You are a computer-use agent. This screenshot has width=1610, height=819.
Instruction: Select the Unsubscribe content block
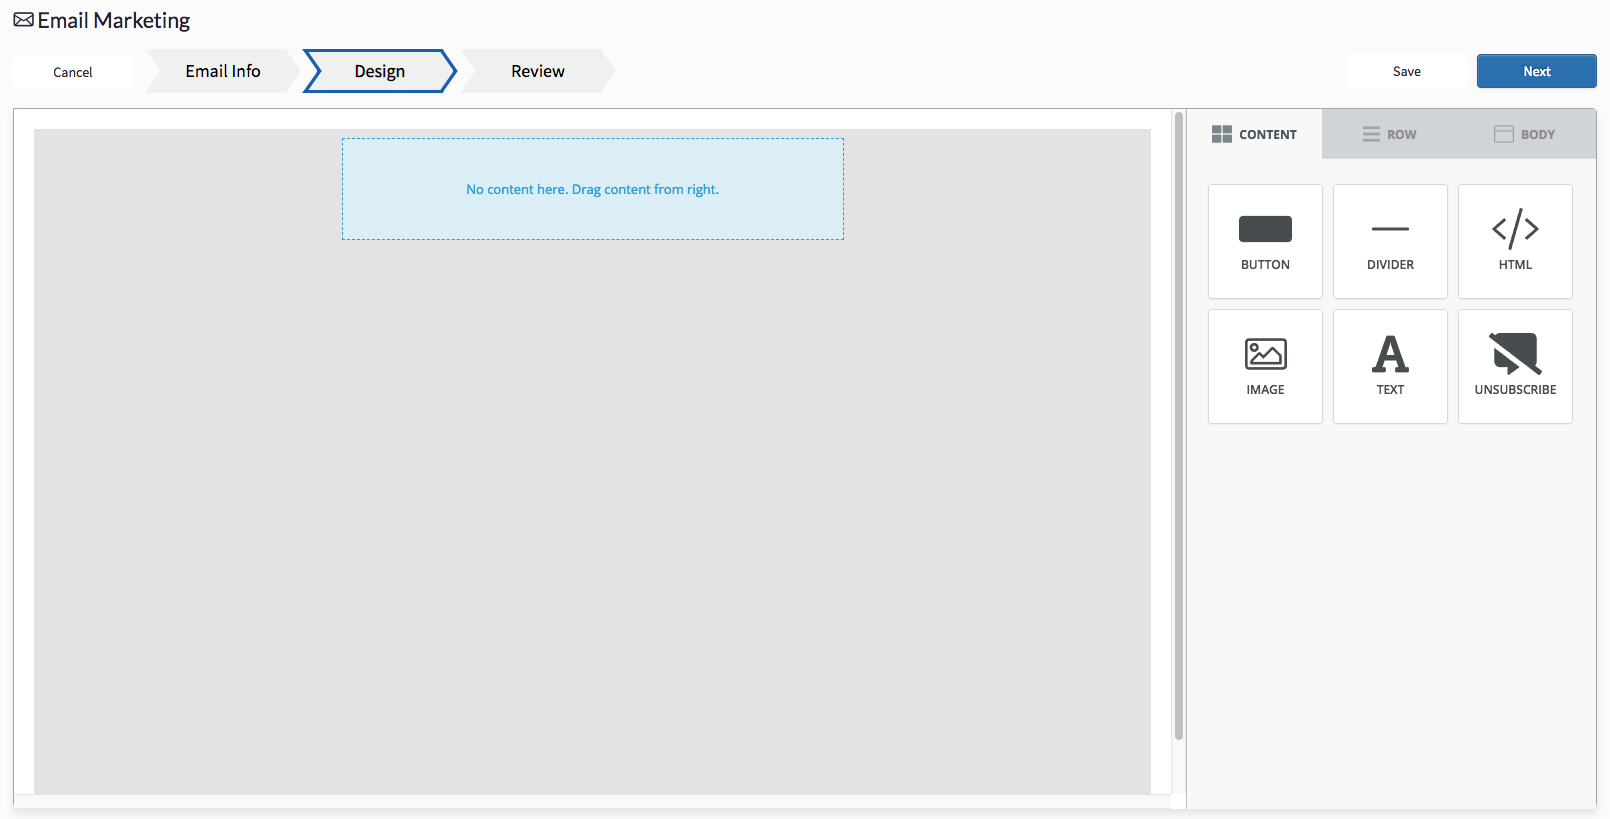click(1515, 366)
